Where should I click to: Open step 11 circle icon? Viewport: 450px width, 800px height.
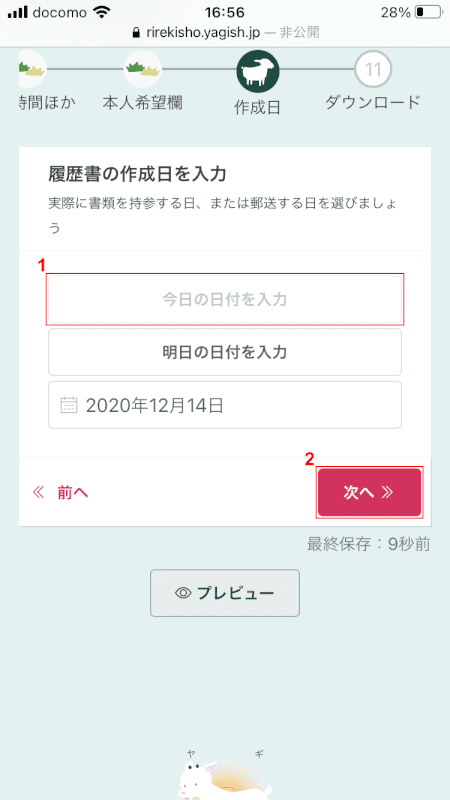coord(373,69)
